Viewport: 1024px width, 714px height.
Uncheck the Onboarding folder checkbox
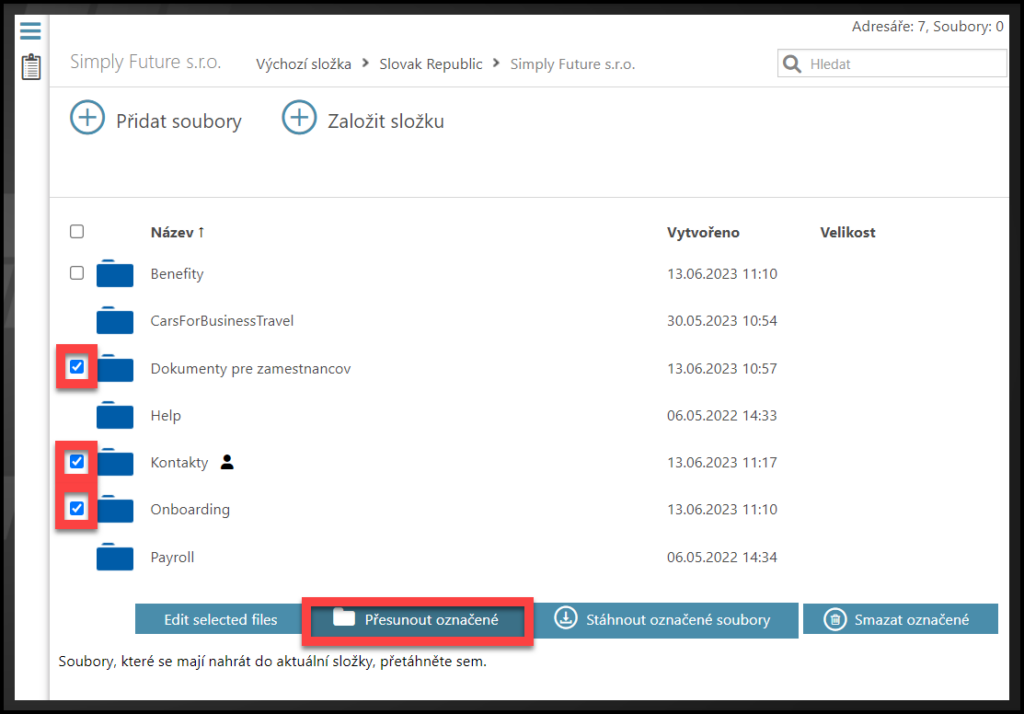[x=77, y=509]
